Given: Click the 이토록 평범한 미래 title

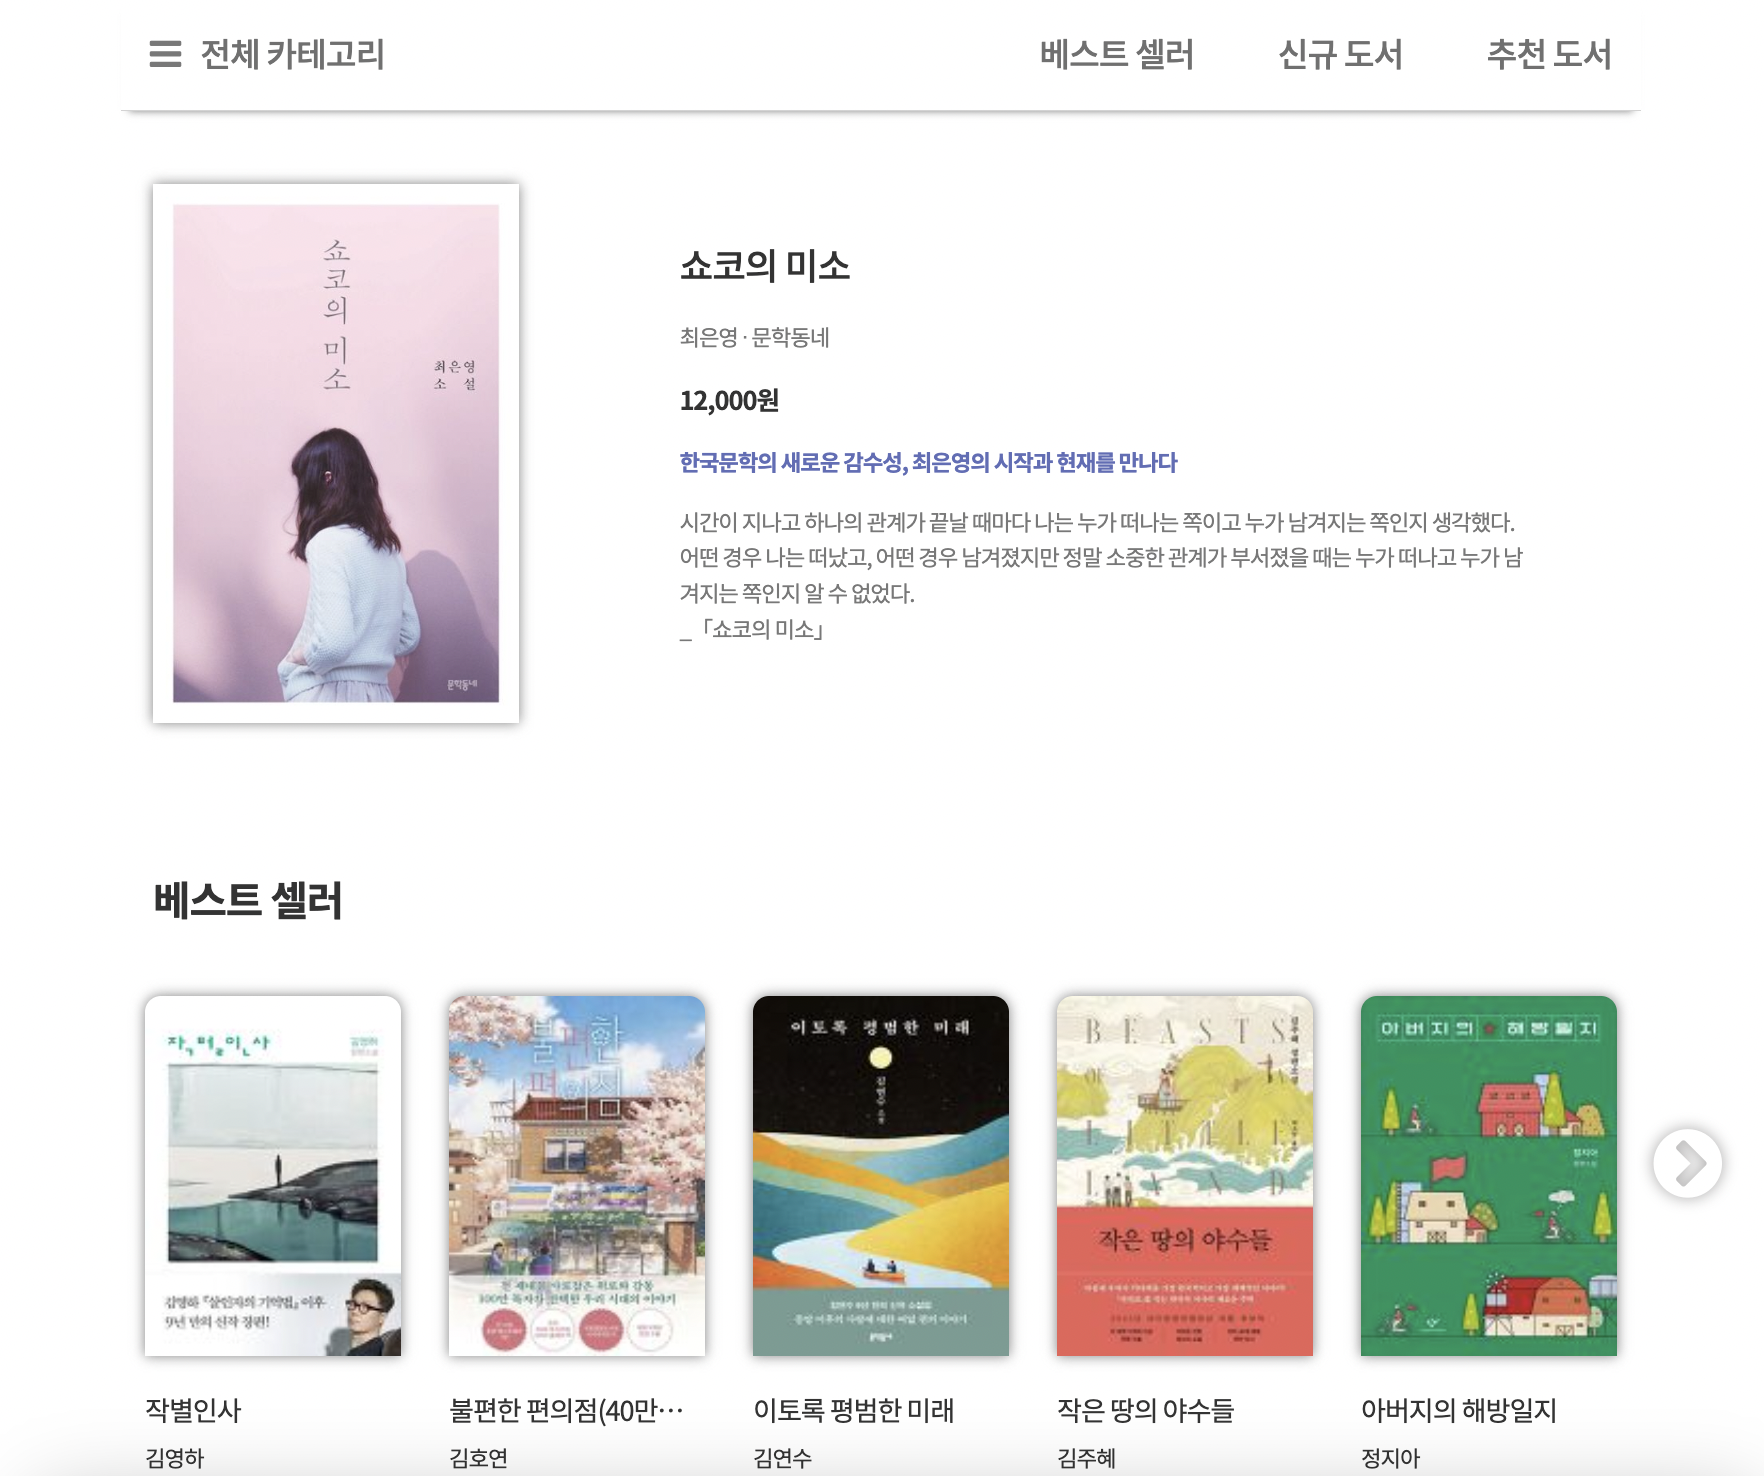Looking at the screenshot, I should (x=854, y=1410).
